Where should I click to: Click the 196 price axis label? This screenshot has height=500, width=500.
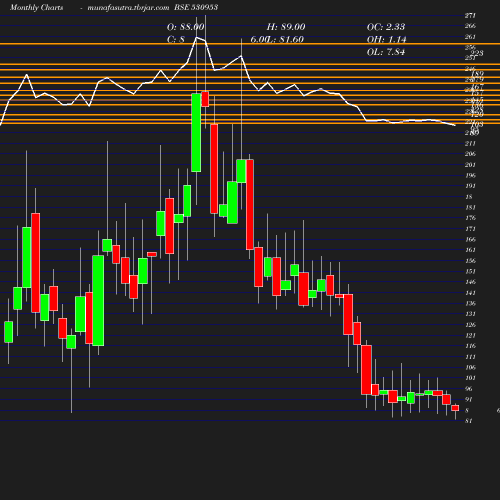pos(470,175)
